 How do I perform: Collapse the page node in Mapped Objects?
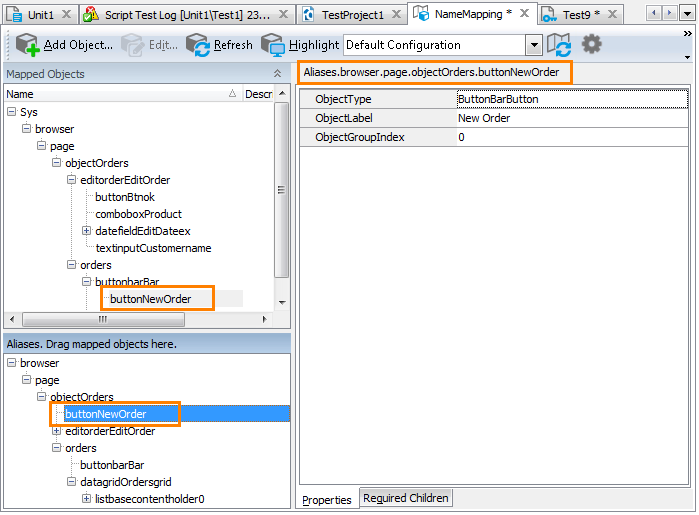click(x=41, y=145)
